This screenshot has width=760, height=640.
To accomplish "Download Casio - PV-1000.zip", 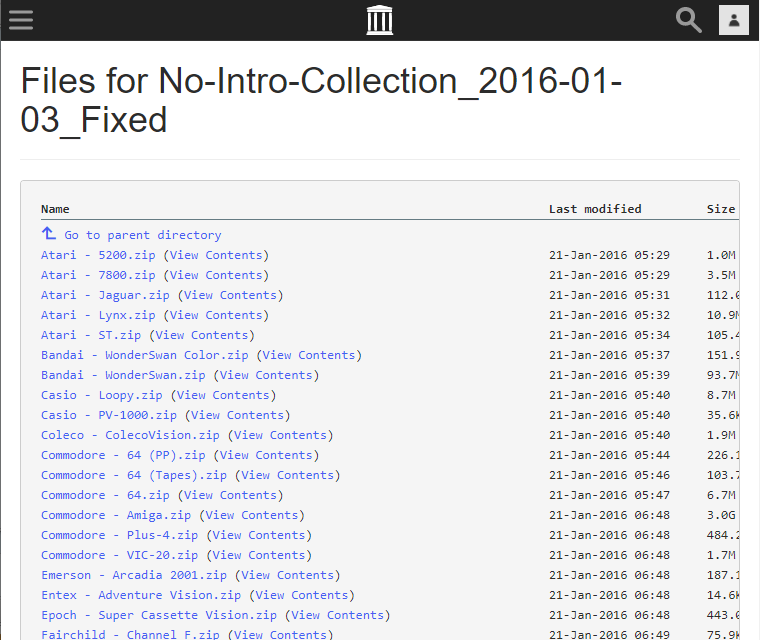I will (x=109, y=415).
